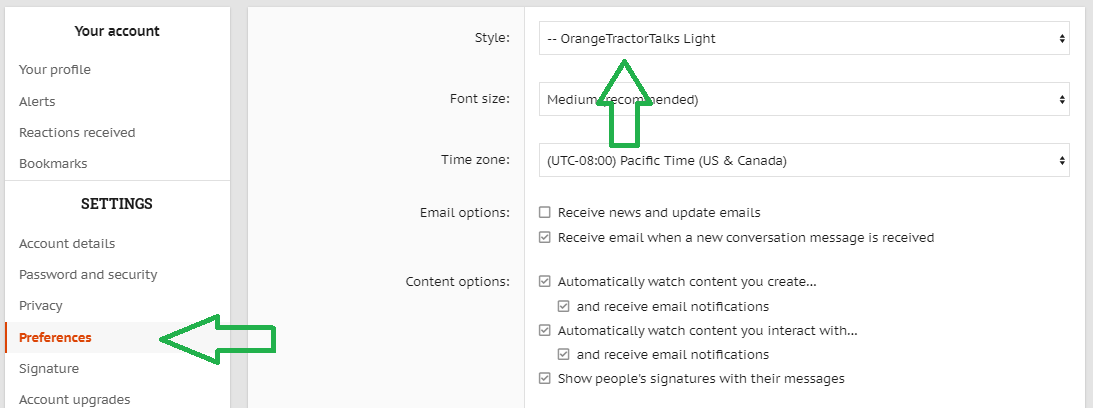Open the Style dropdown
Image resolution: width=1093 pixels, height=408 pixels.
[804, 39]
